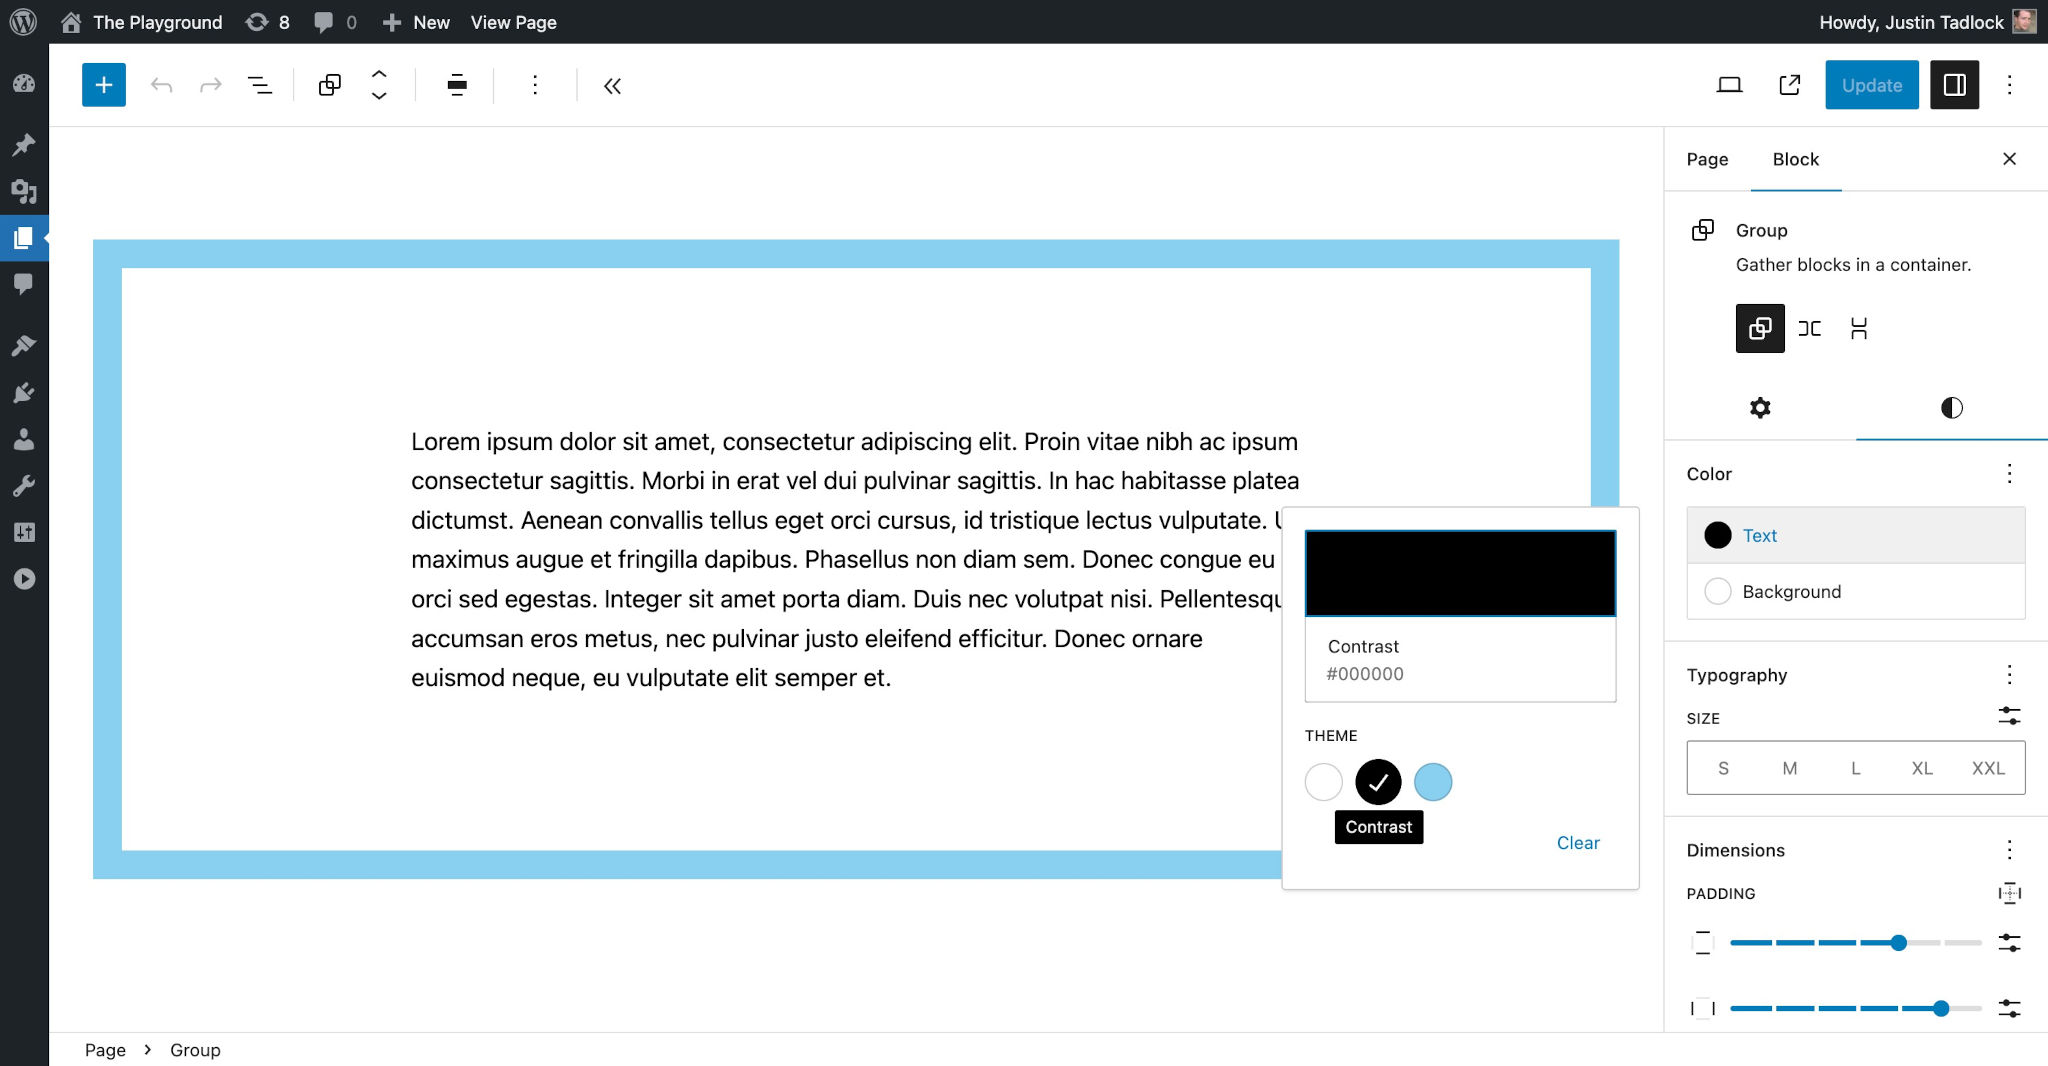This screenshot has width=2048, height=1066.
Task: Transform the Group into a Row layout
Action: (1810, 328)
